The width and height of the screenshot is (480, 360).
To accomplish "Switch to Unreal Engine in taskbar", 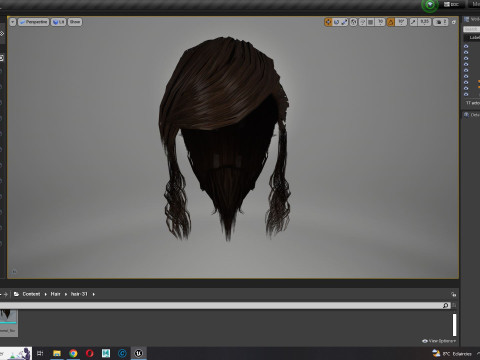I will coord(139,353).
